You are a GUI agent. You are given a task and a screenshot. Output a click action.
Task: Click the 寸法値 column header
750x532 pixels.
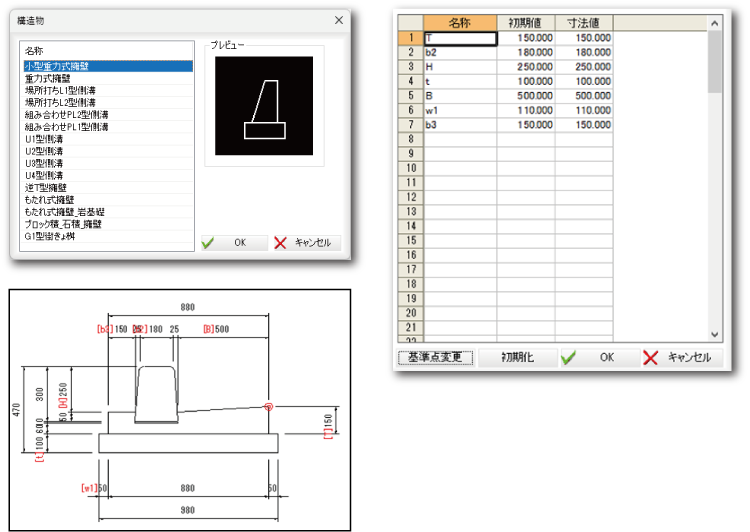[x=584, y=22]
